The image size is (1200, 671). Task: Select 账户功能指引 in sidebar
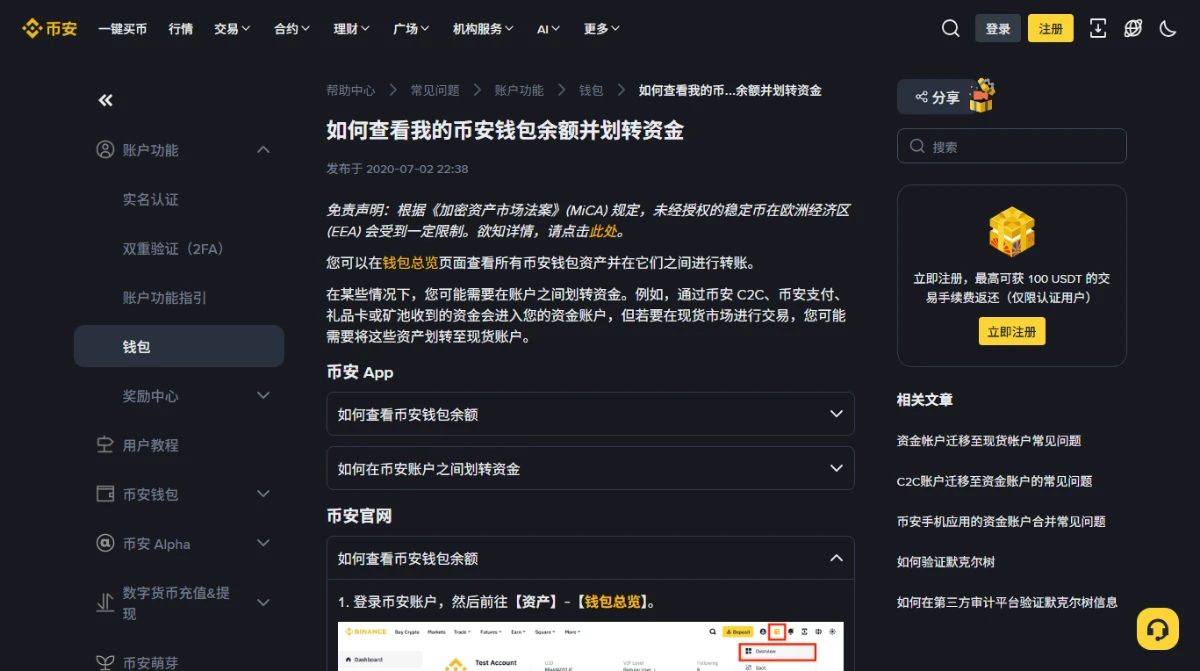coord(165,297)
